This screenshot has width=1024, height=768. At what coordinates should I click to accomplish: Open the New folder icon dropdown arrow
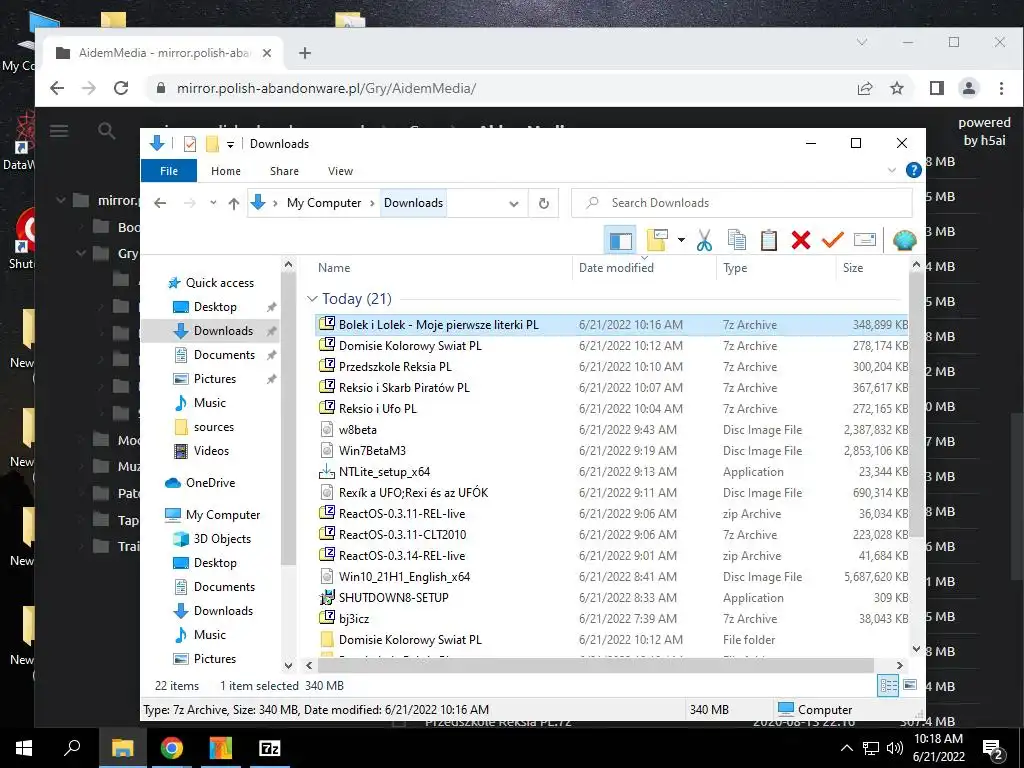click(681, 240)
